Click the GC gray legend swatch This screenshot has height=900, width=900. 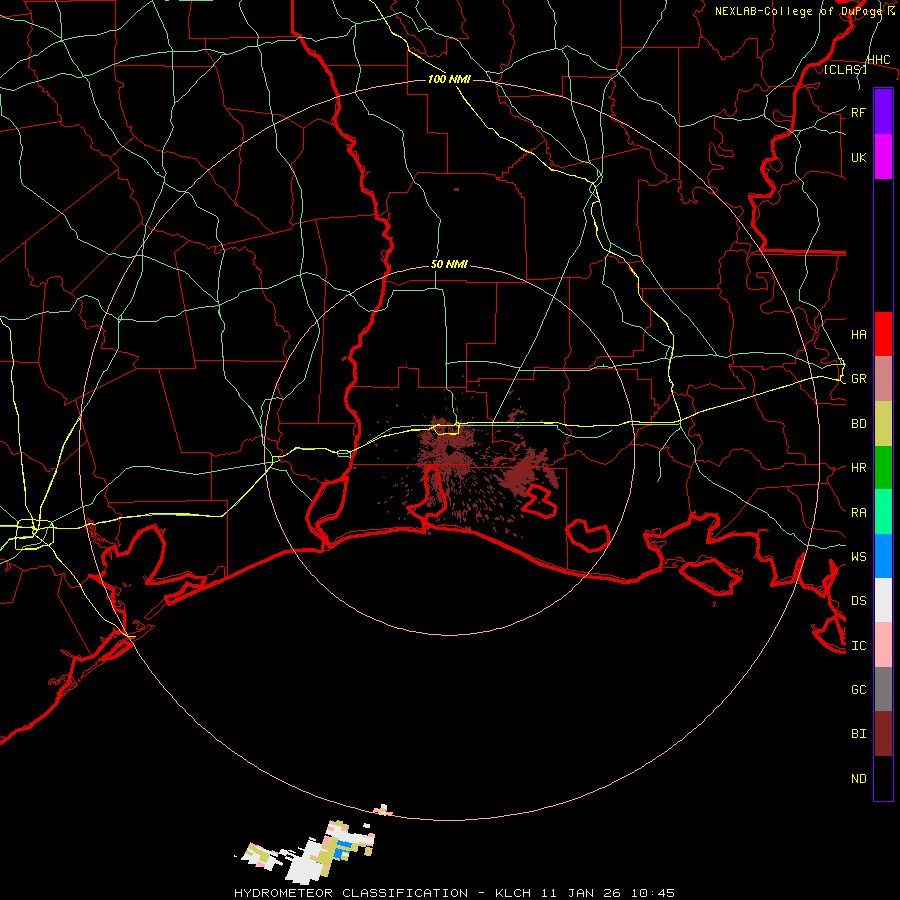(x=883, y=689)
